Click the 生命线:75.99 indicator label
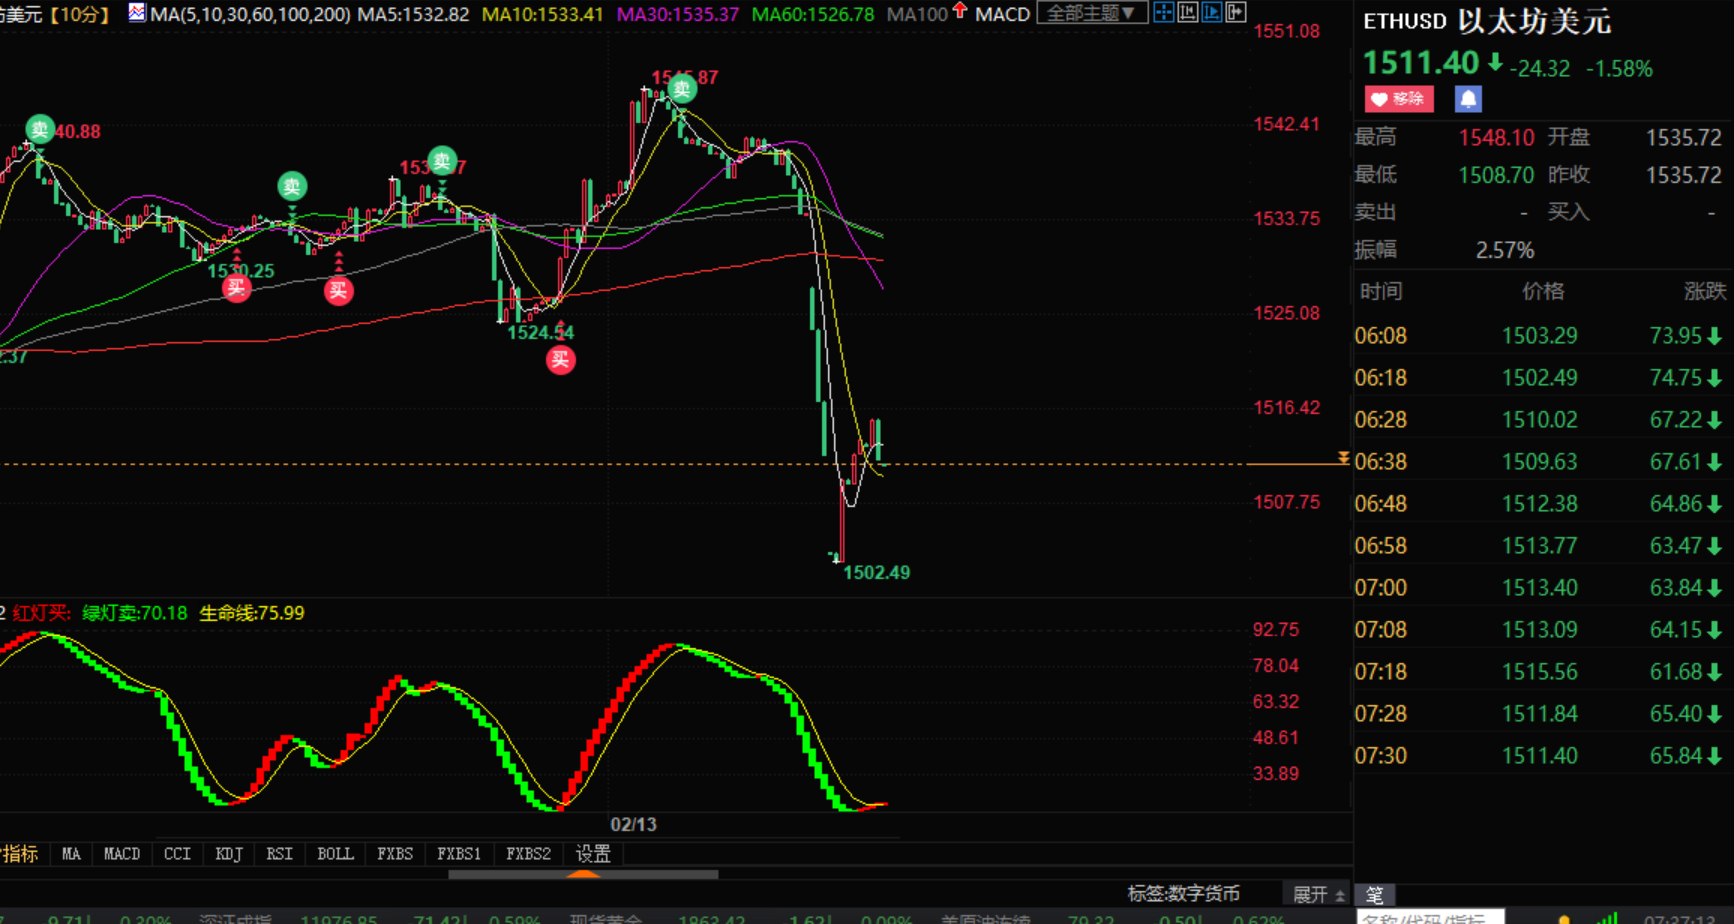1734x924 pixels. (252, 613)
